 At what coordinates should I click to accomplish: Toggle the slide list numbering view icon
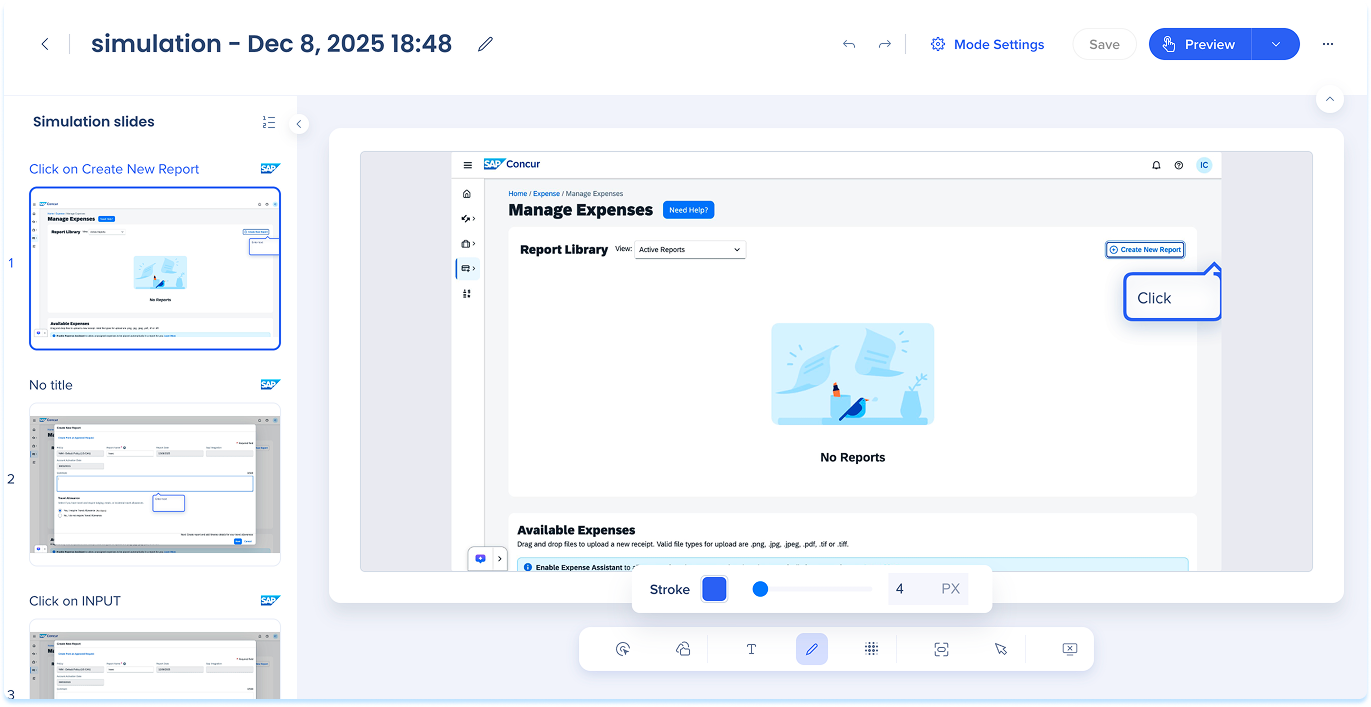268,122
